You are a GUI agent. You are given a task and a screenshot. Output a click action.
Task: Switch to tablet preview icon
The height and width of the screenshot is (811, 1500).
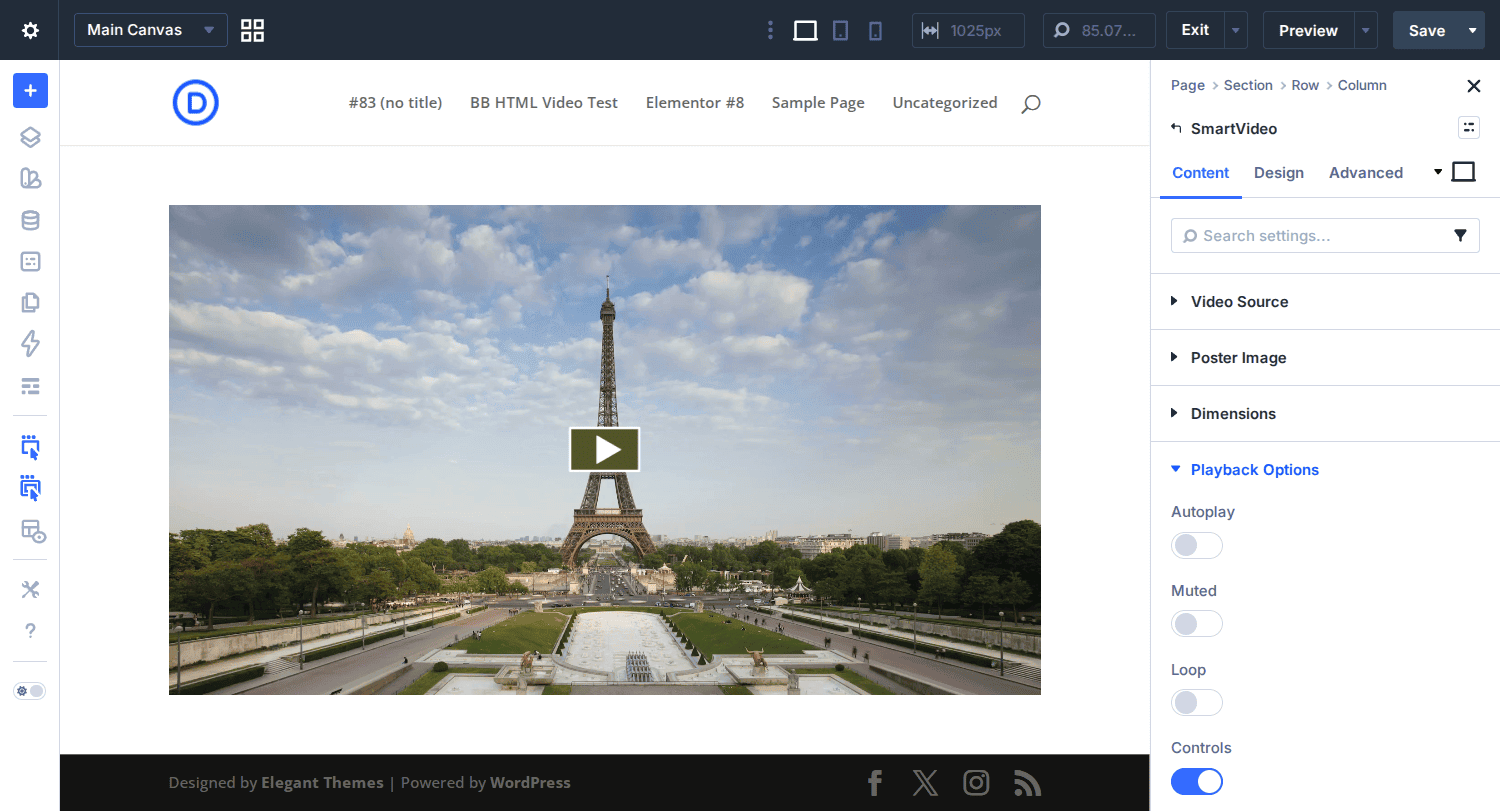point(840,30)
